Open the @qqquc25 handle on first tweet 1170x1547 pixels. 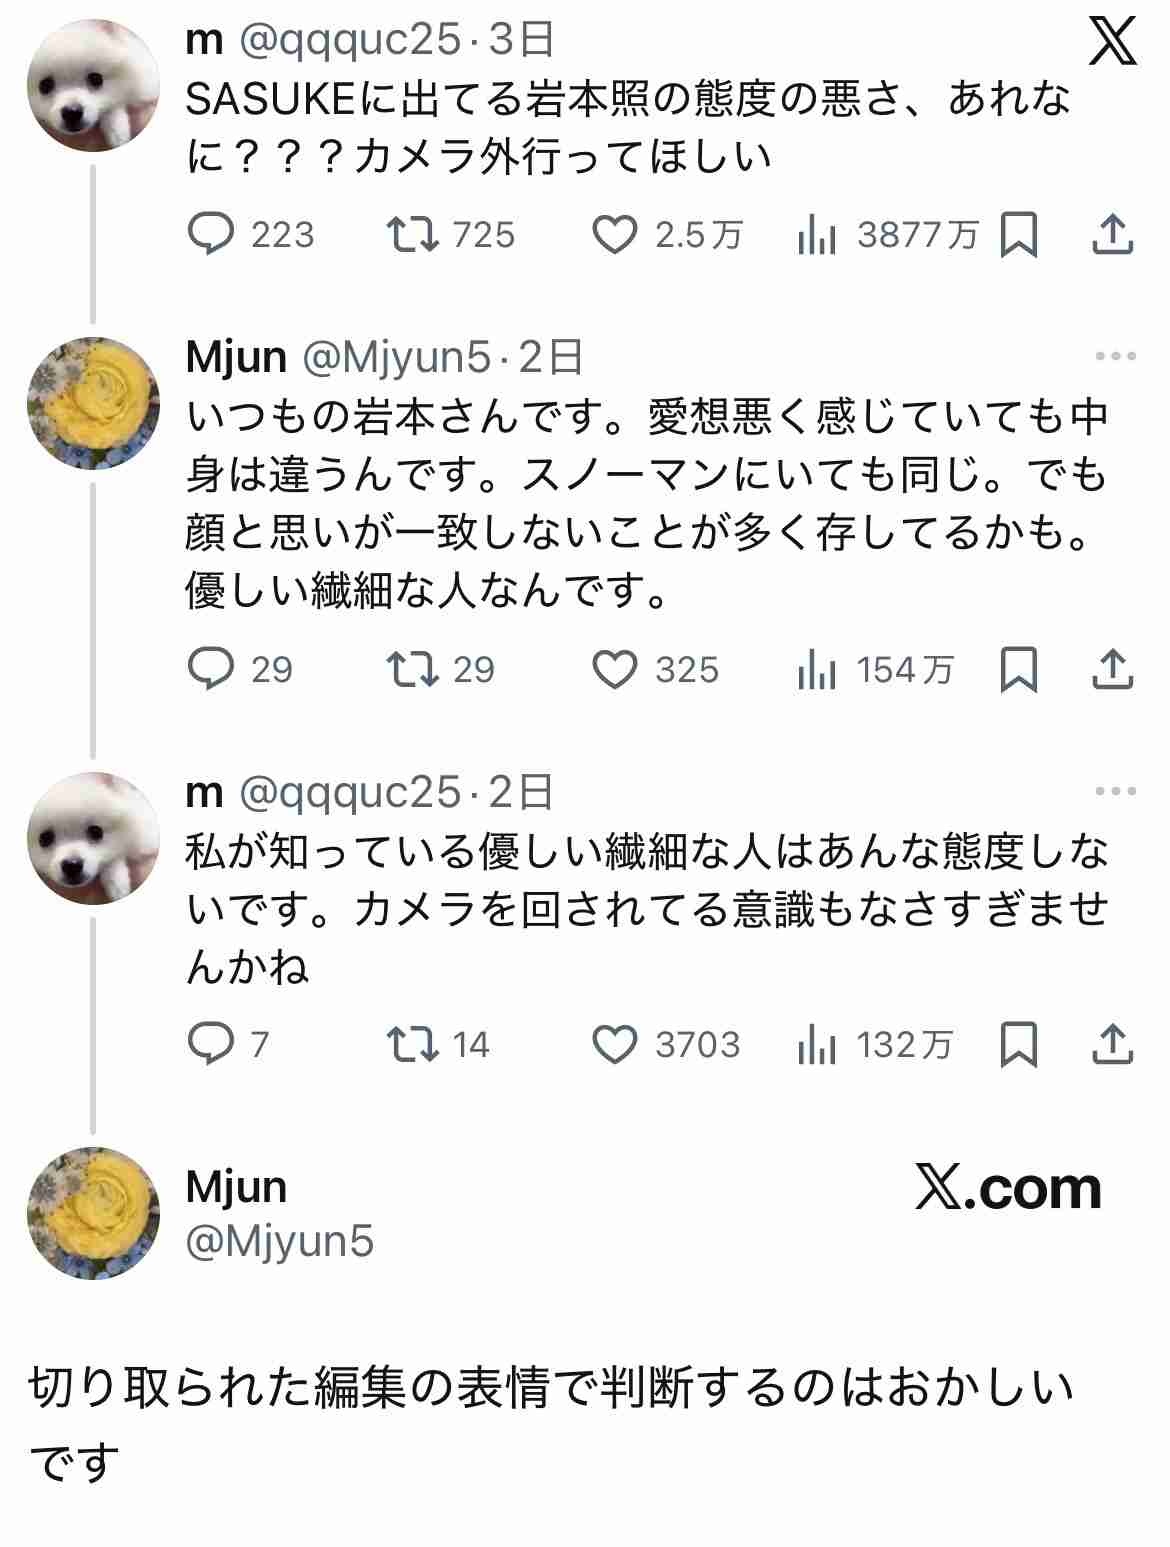point(350,40)
